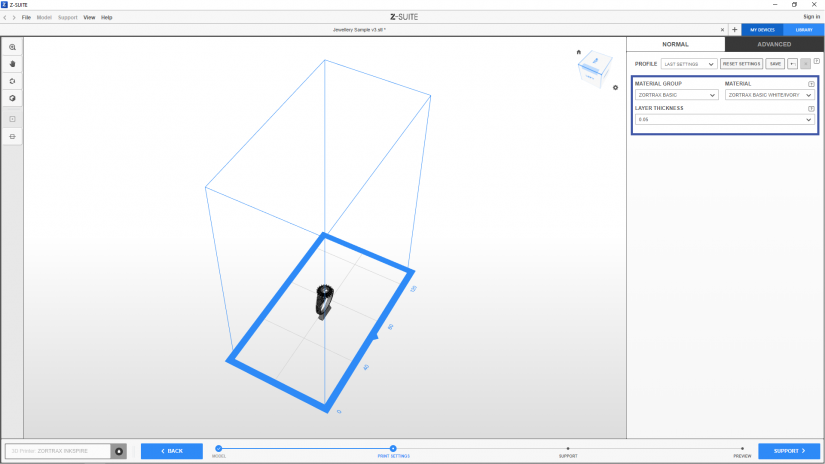Jump to Model step marker
825x464 pixels.
click(x=218, y=449)
